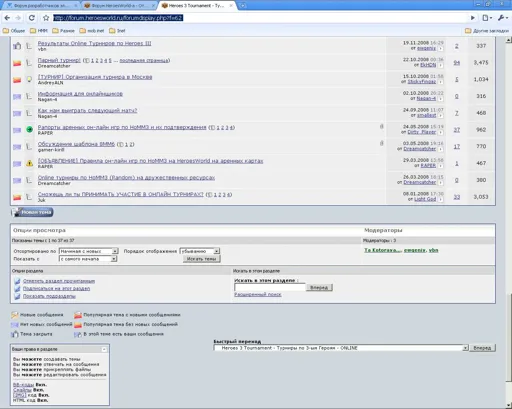Viewport: 512px width, 409px height.
Task: Open the show-from time range dropdown
Action: (x=88, y=259)
